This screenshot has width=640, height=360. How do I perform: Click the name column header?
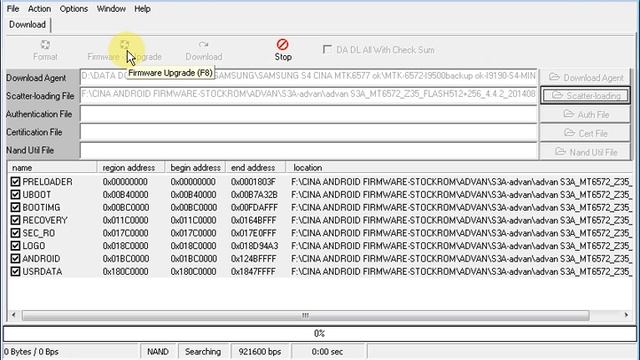tap(52, 167)
